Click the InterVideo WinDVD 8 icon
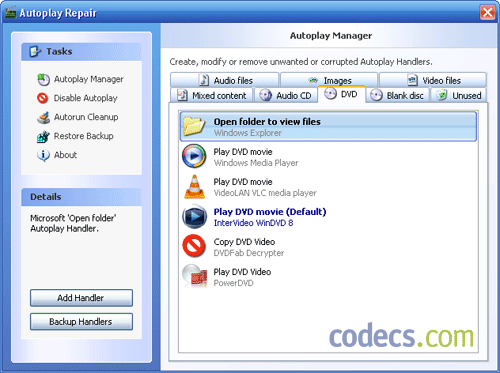 point(194,217)
